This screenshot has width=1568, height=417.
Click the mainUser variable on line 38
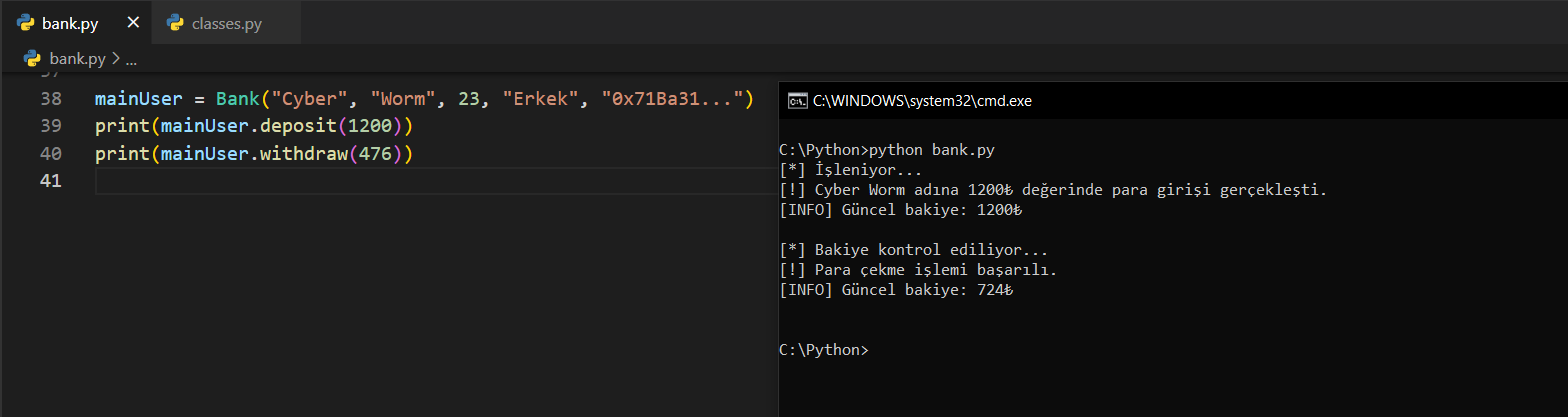(x=138, y=99)
